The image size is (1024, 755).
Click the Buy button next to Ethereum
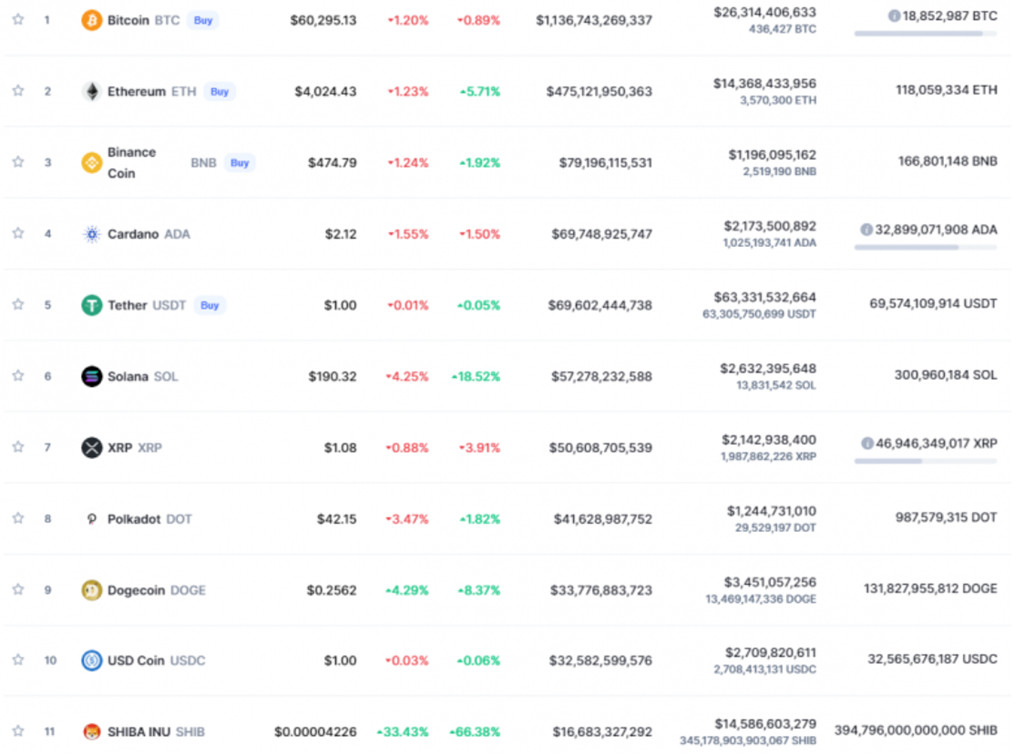tap(219, 91)
